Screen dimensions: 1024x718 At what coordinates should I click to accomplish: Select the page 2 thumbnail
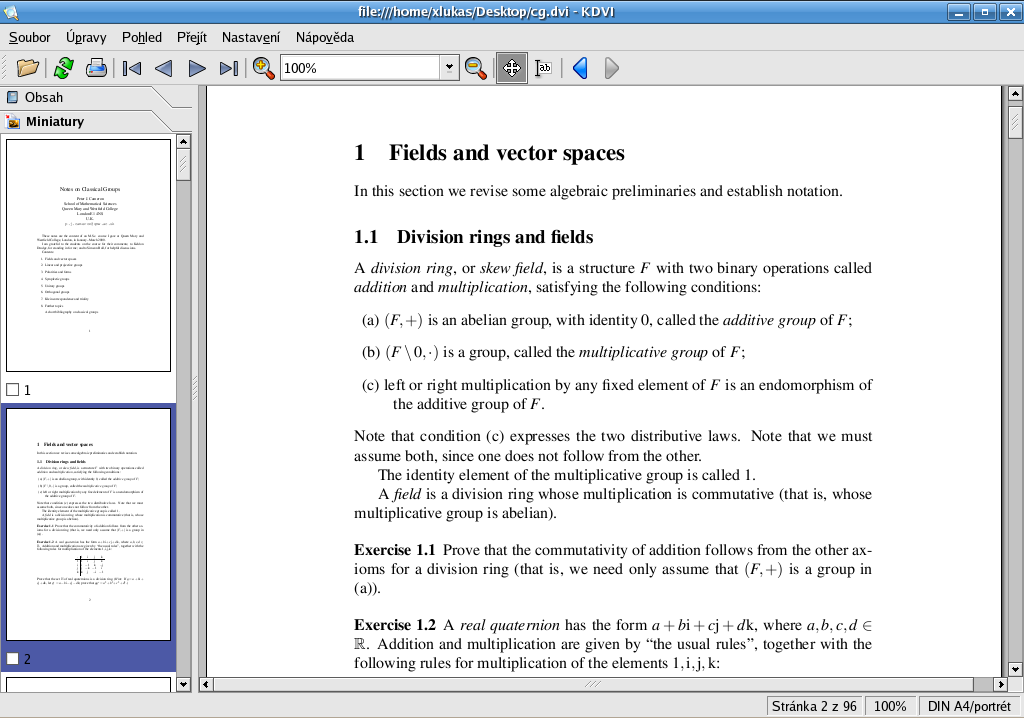click(88, 524)
